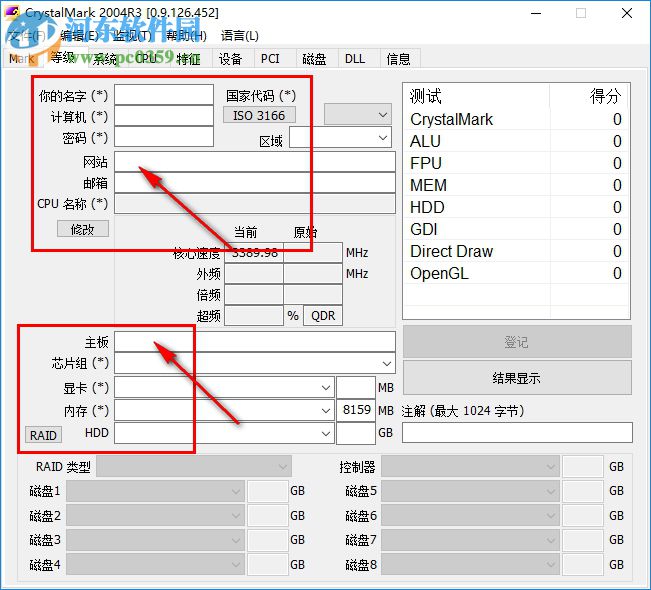Screen dimensions: 651x590
Task: Select the FPU score row
Action: point(516,163)
